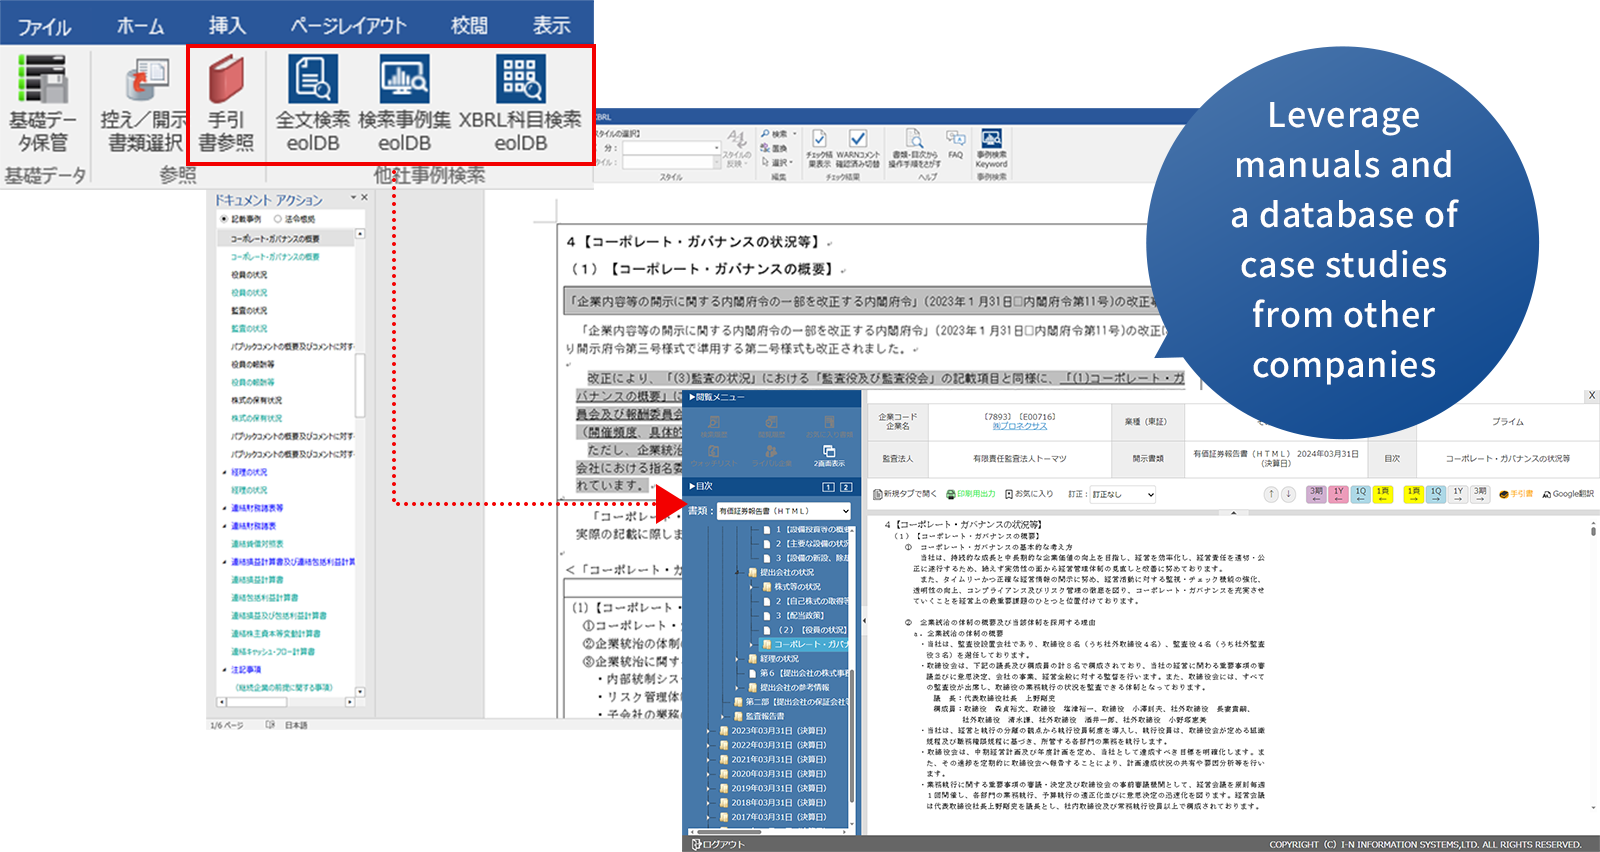Launch 検索事例集 eolDB from the ribbon
This screenshot has height=852, width=1600.
[x=404, y=104]
